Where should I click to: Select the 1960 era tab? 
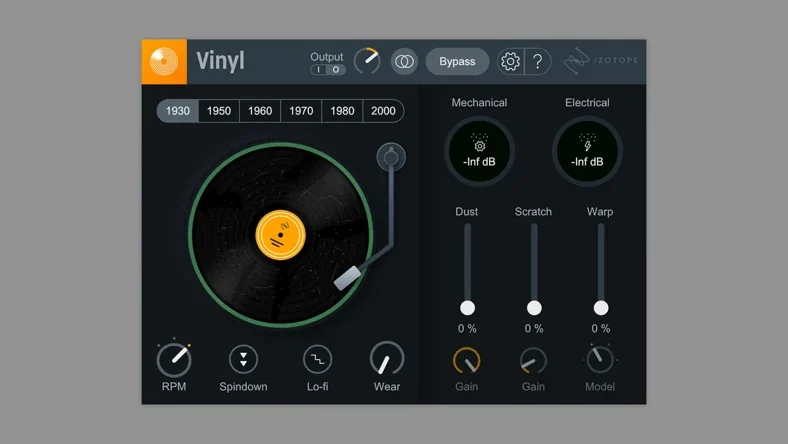[260, 111]
